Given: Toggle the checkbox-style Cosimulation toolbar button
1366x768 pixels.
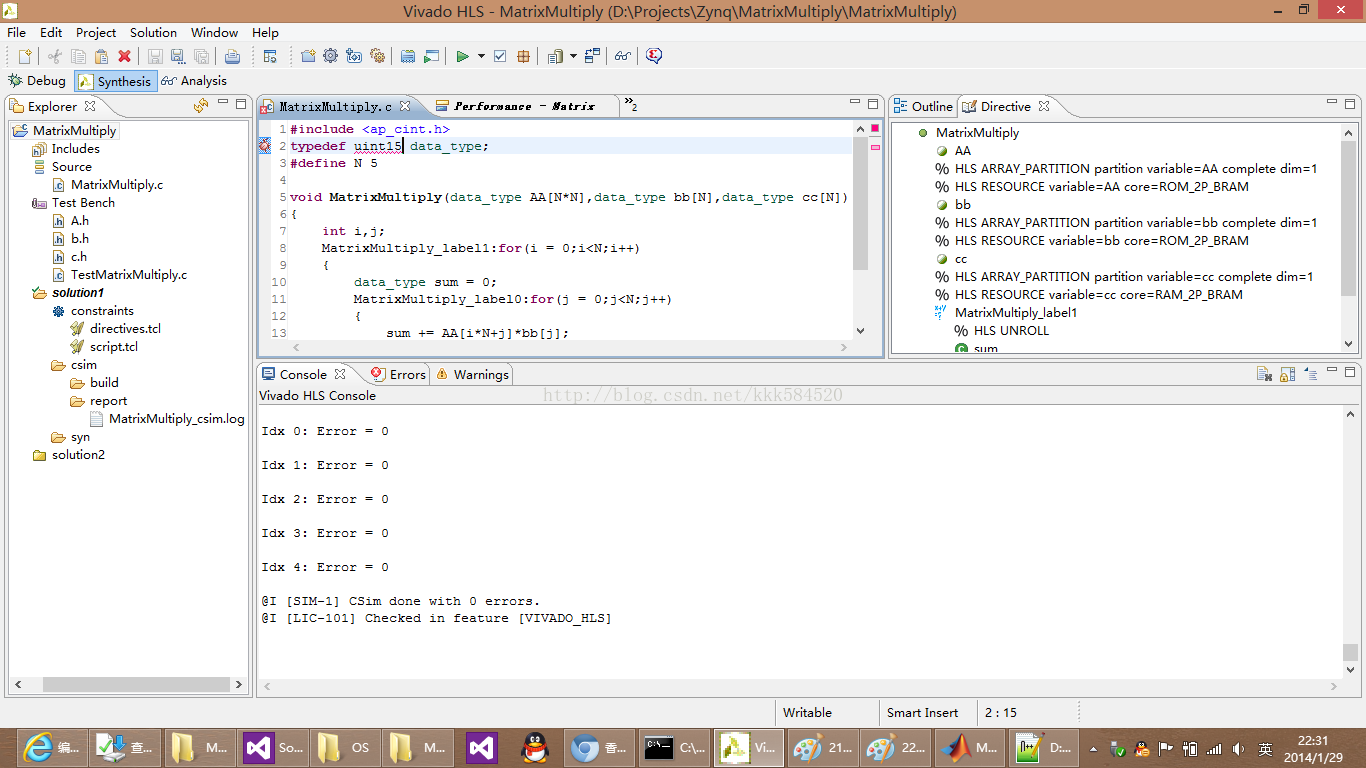Looking at the screenshot, I should (500, 56).
